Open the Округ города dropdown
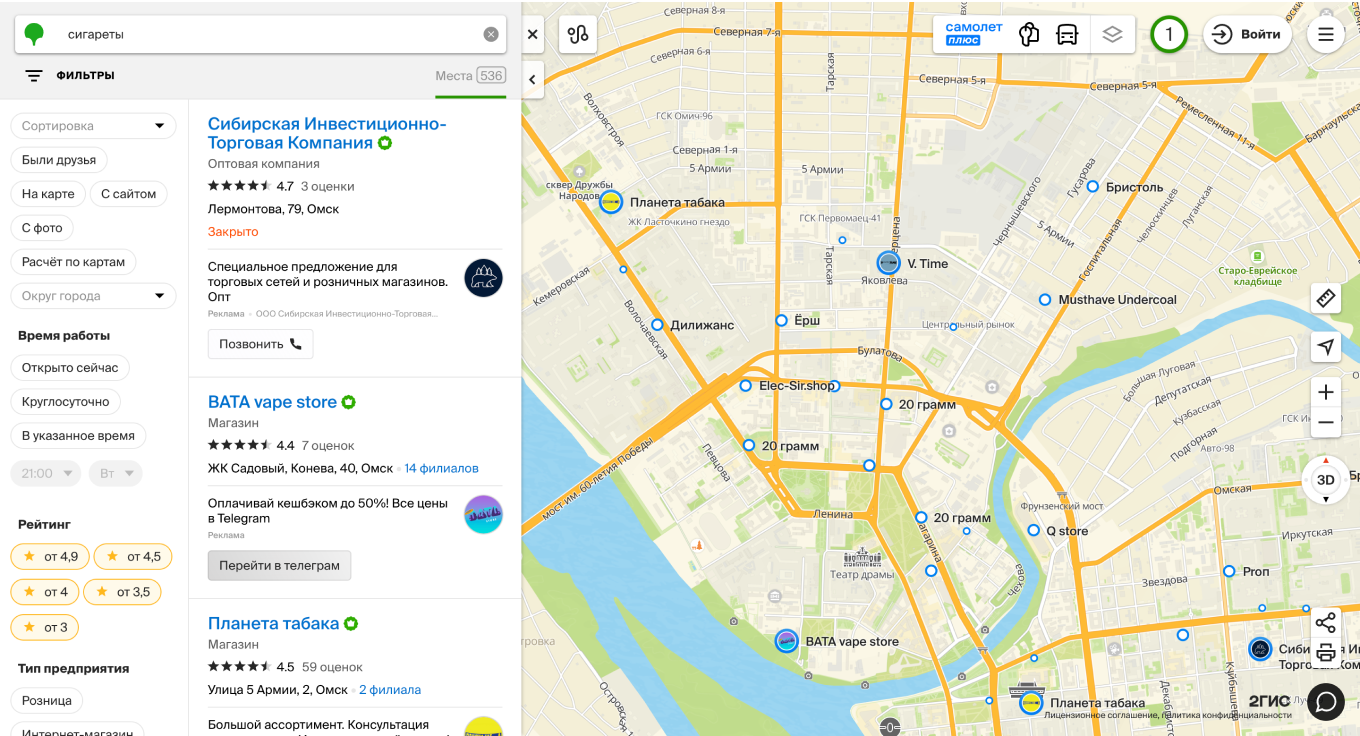1360x736 pixels. coord(93,296)
